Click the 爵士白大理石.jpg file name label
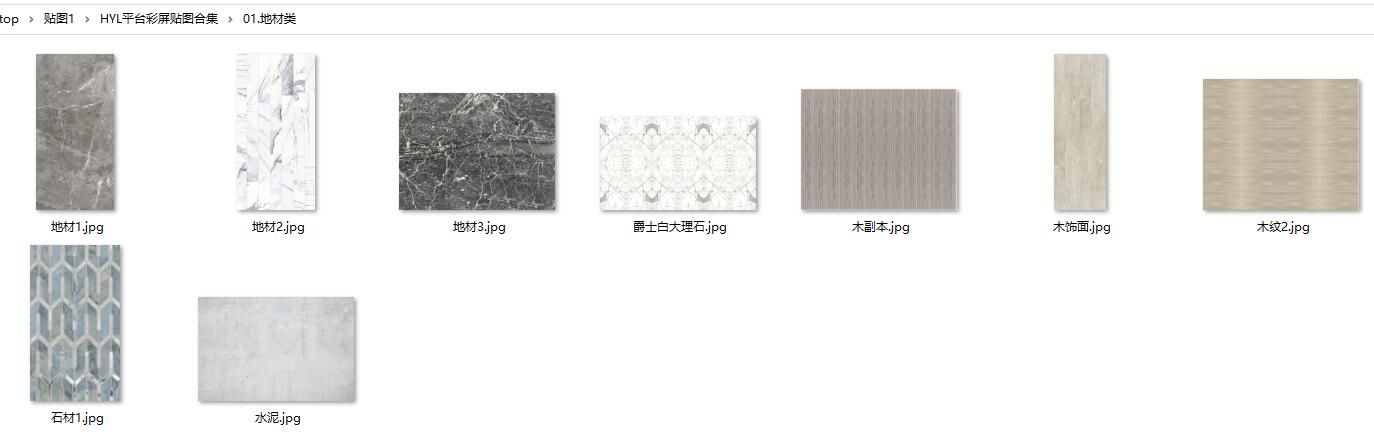The image size is (1374, 435). [x=680, y=227]
